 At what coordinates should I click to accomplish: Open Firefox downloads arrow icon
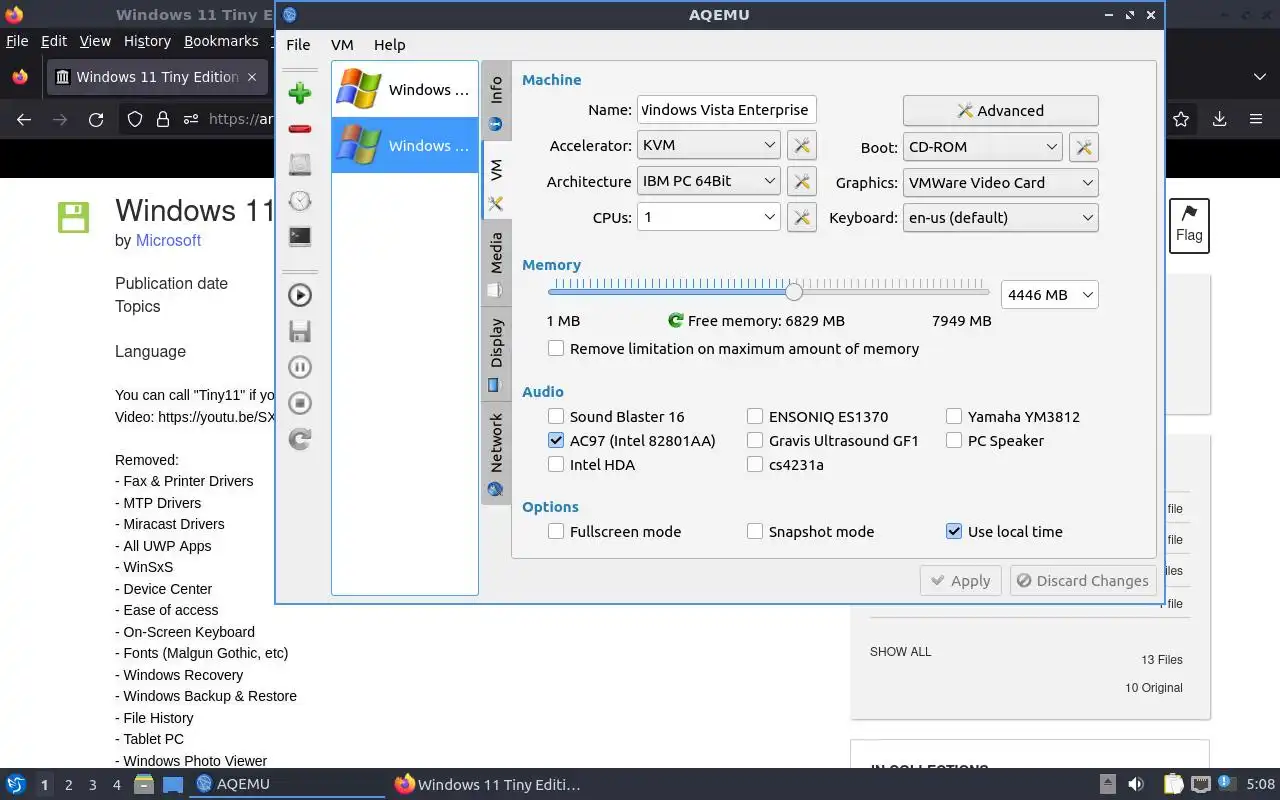1219,119
